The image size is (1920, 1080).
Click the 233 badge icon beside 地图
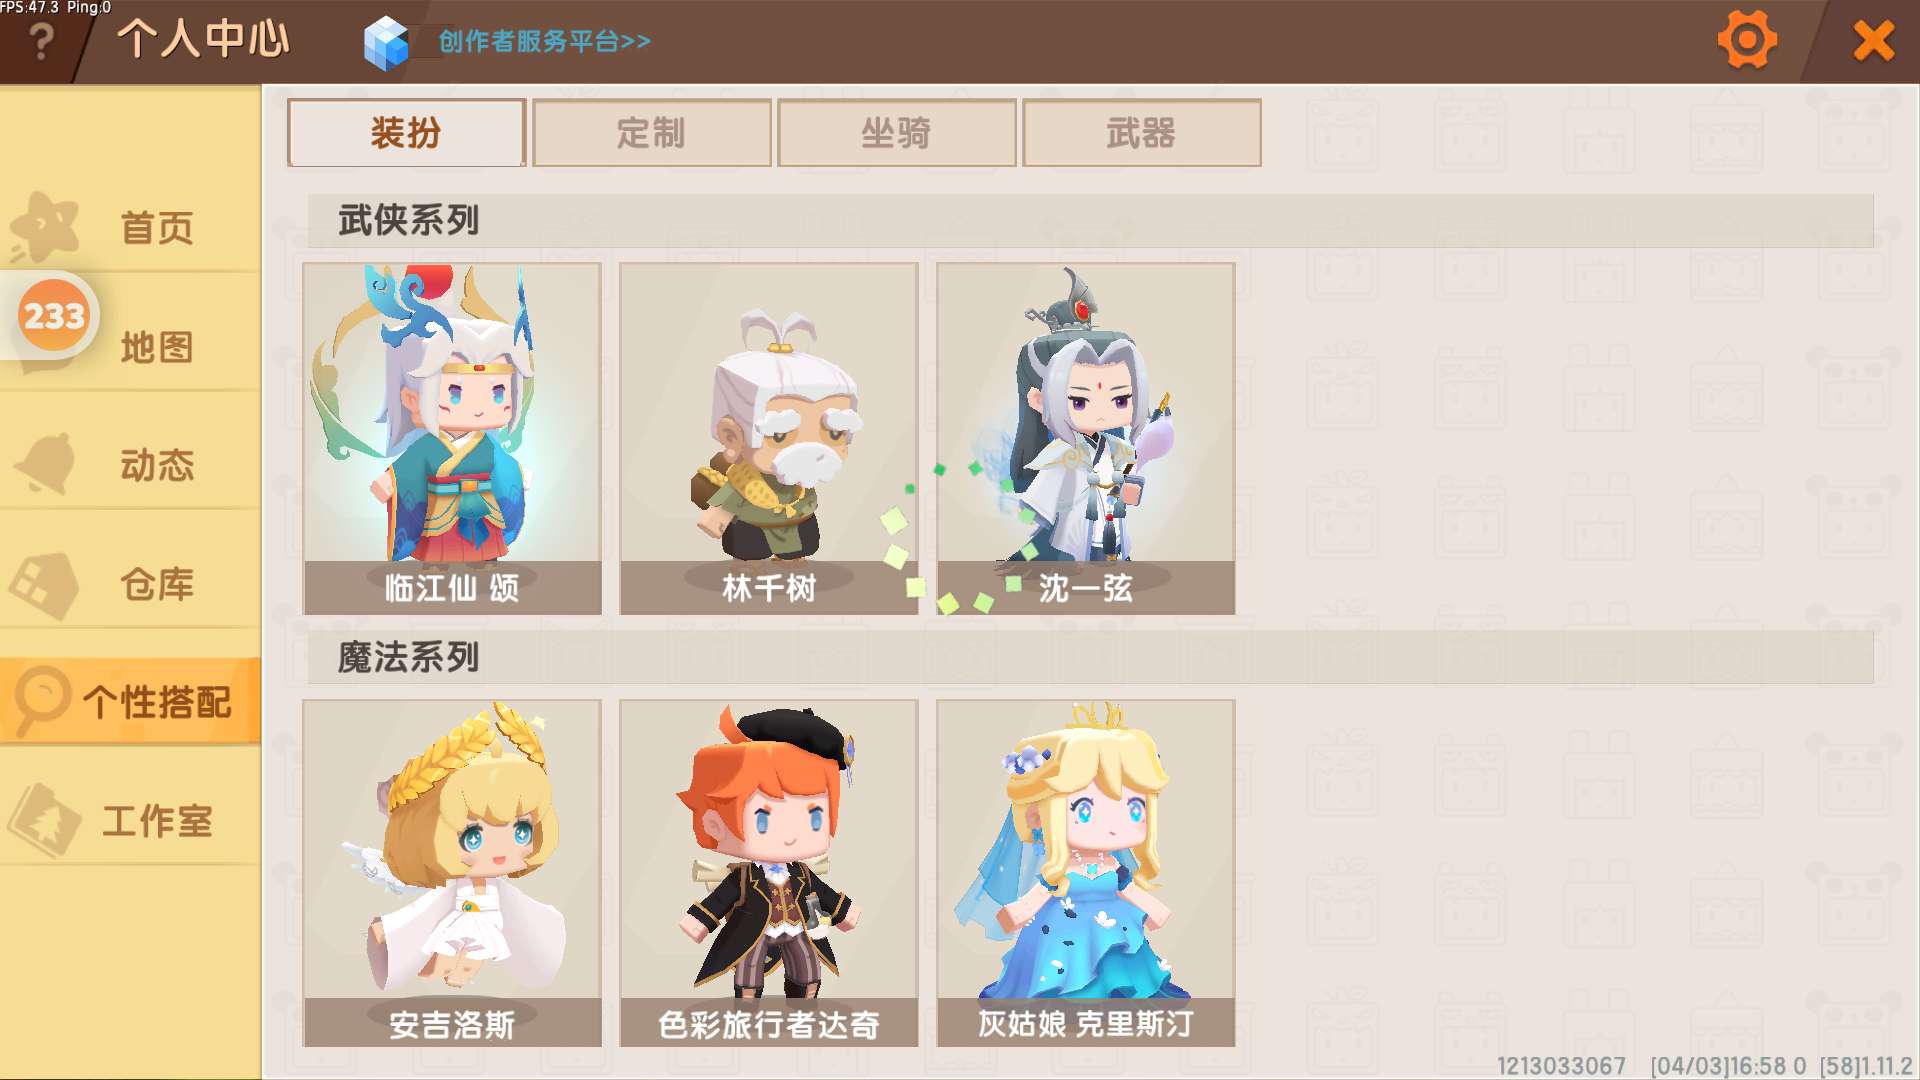pos(53,316)
